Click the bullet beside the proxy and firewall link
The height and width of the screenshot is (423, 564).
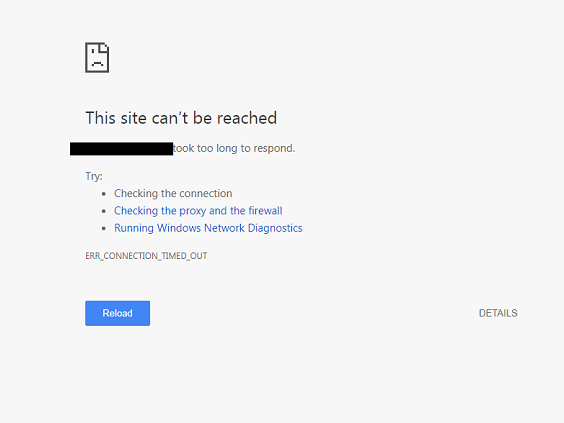click(x=104, y=211)
